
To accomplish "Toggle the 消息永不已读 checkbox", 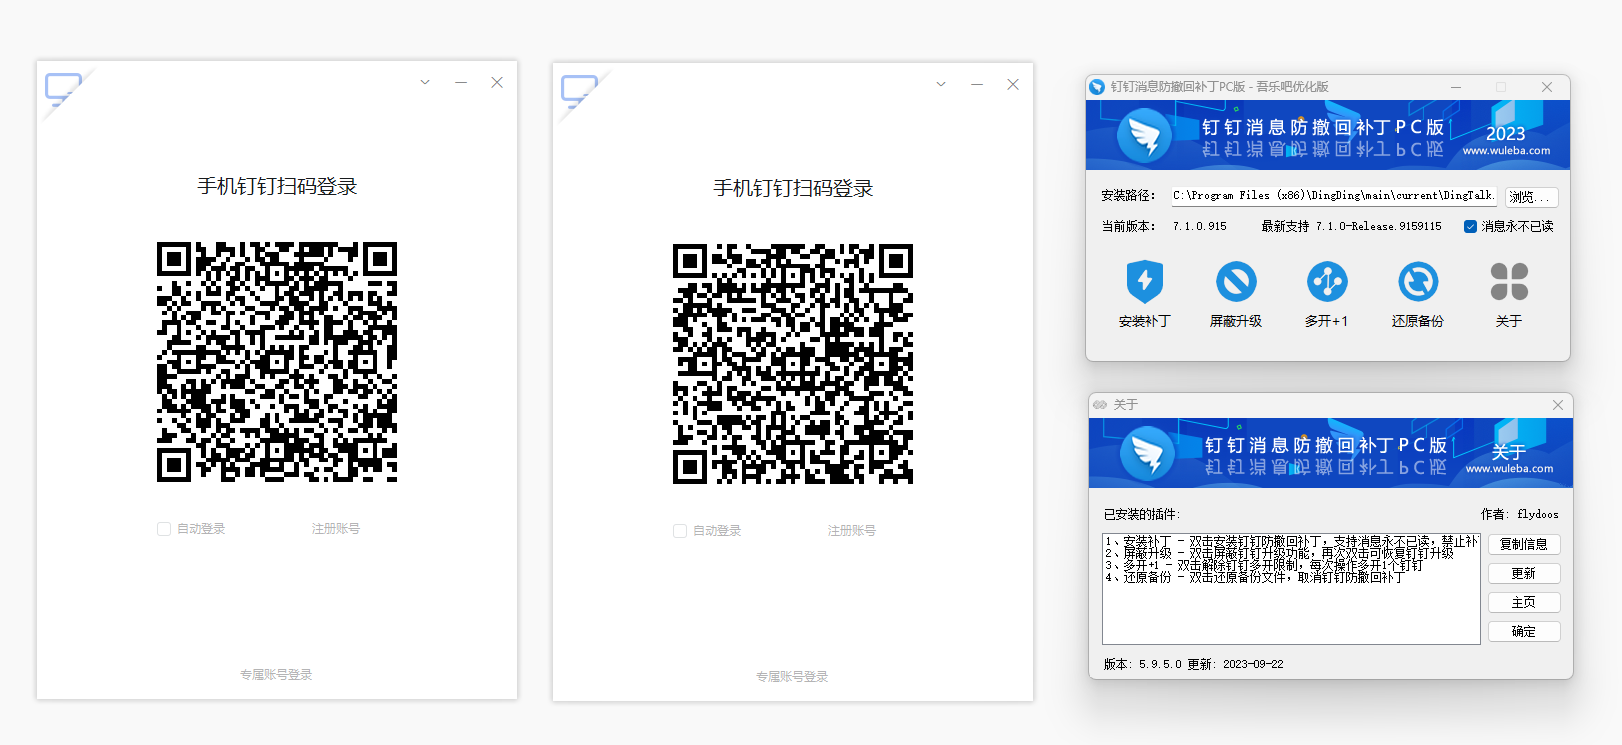I will pos(1470,226).
